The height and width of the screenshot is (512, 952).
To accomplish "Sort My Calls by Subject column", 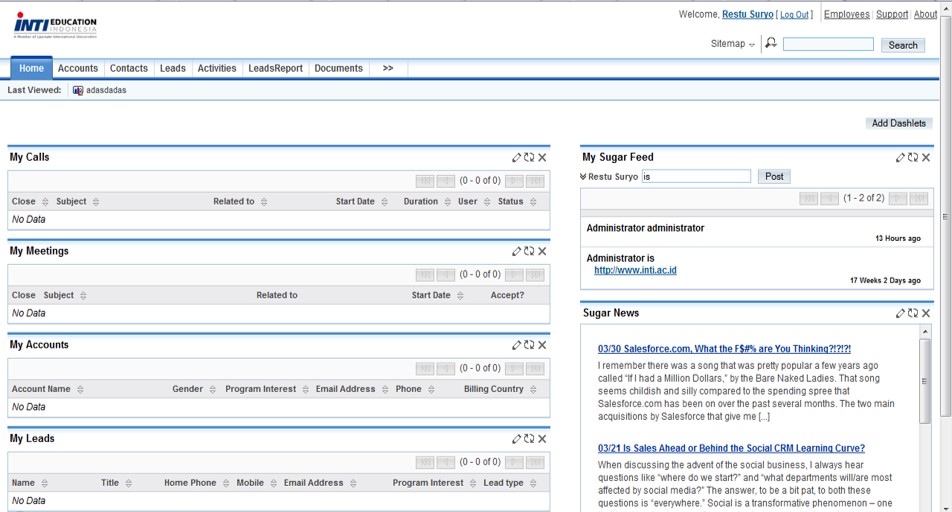I will pos(96,202).
